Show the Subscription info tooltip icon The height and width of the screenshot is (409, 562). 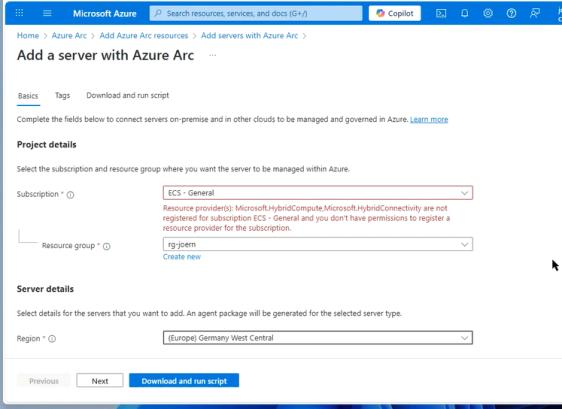[x=71, y=195]
